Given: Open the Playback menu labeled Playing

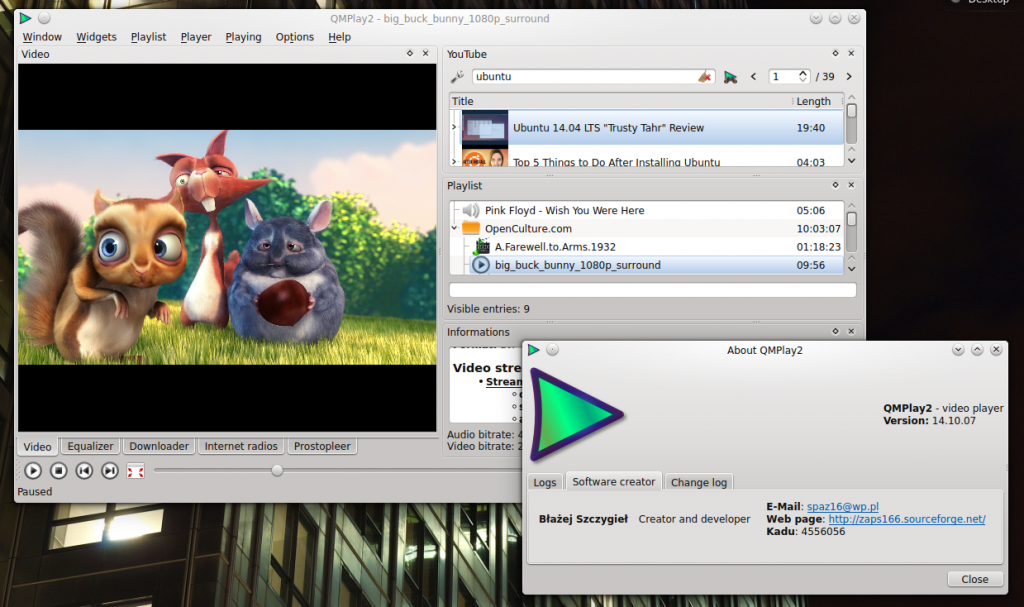Looking at the screenshot, I should (x=243, y=37).
